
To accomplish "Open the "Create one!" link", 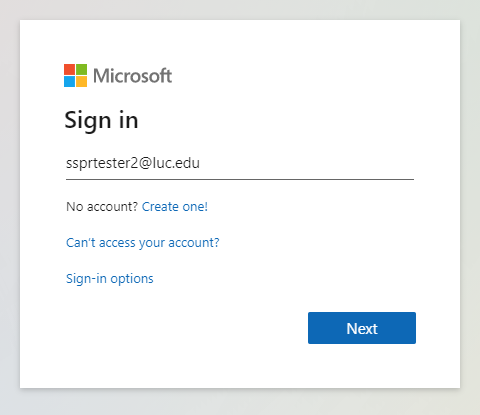I will [x=175, y=207].
